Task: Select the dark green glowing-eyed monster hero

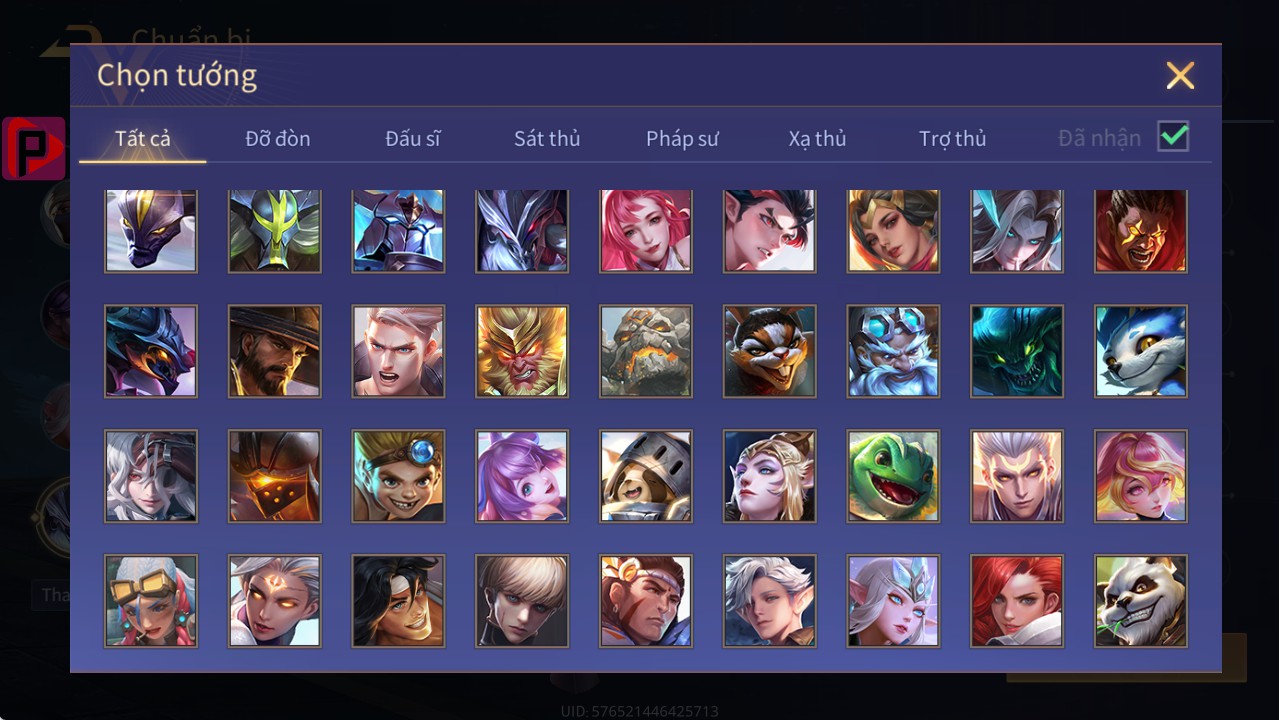Action: [x=1017, y=351]
